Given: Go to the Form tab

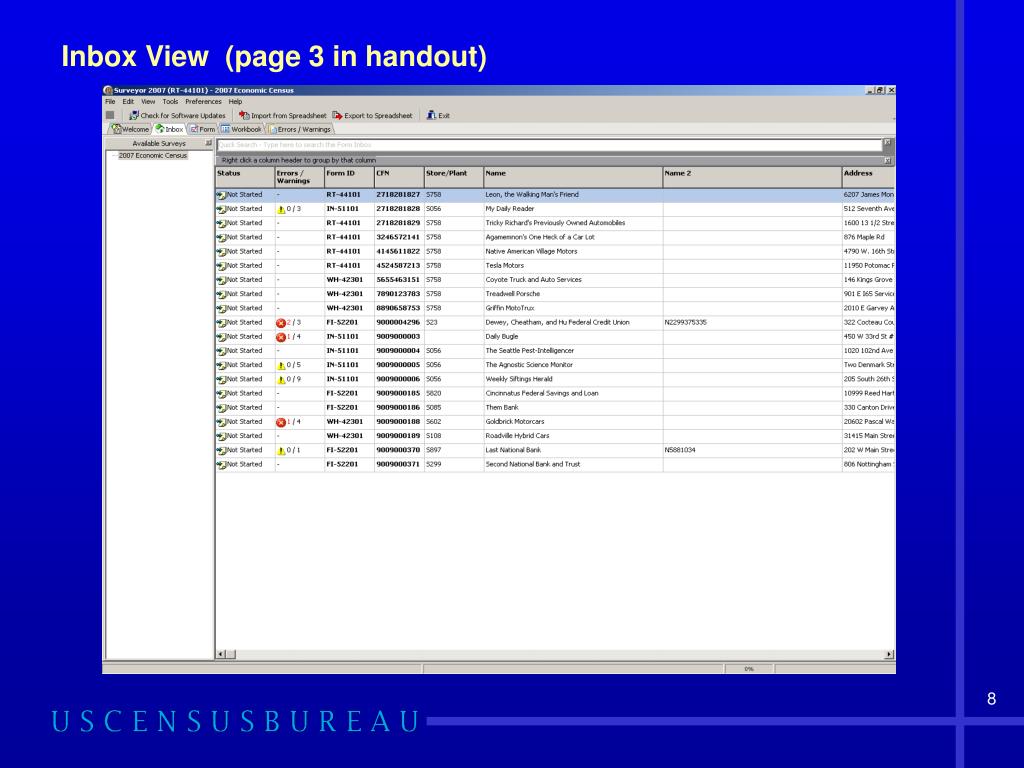Looking at the screenshot, I should coord(202,129).
